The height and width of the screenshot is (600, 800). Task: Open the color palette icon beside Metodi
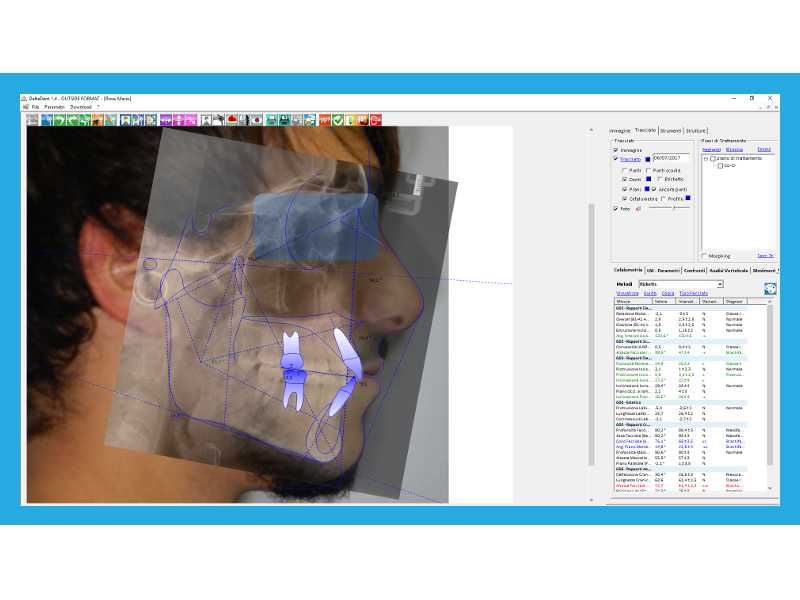point(770,289)
